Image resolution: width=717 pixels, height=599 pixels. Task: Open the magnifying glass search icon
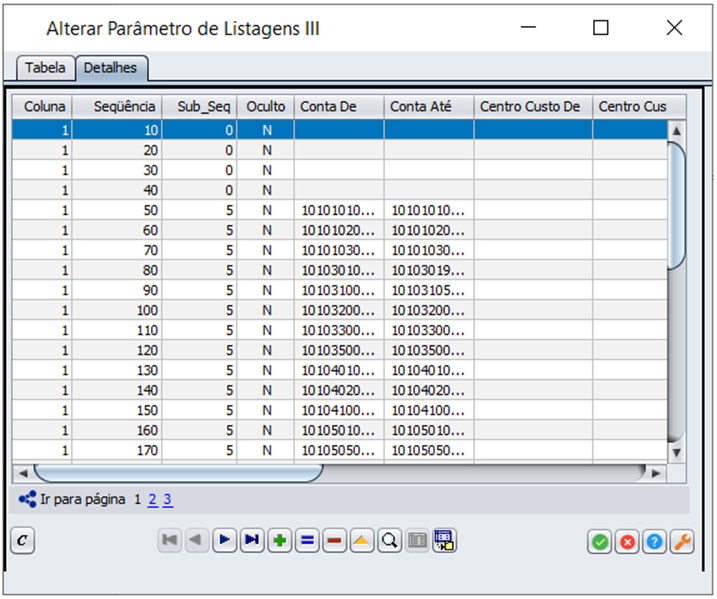[x=389, y=541]
